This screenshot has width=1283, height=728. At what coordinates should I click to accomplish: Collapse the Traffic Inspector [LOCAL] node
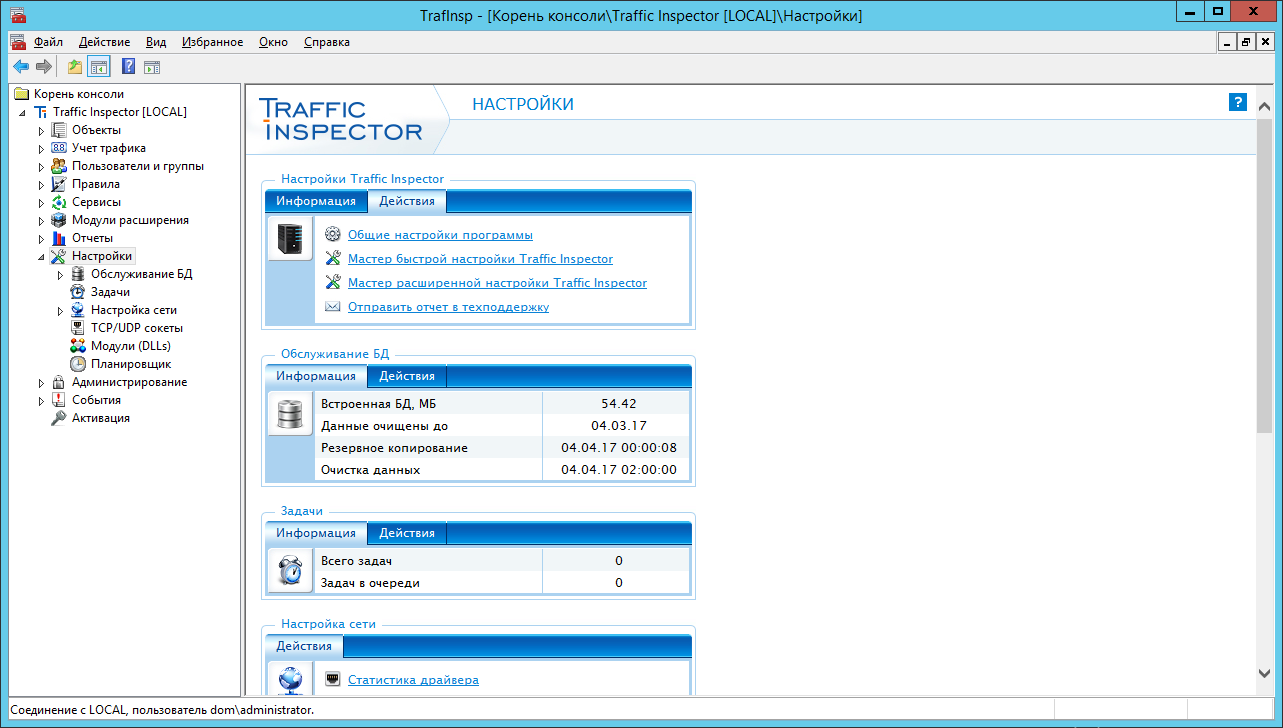tap(22, 112)
